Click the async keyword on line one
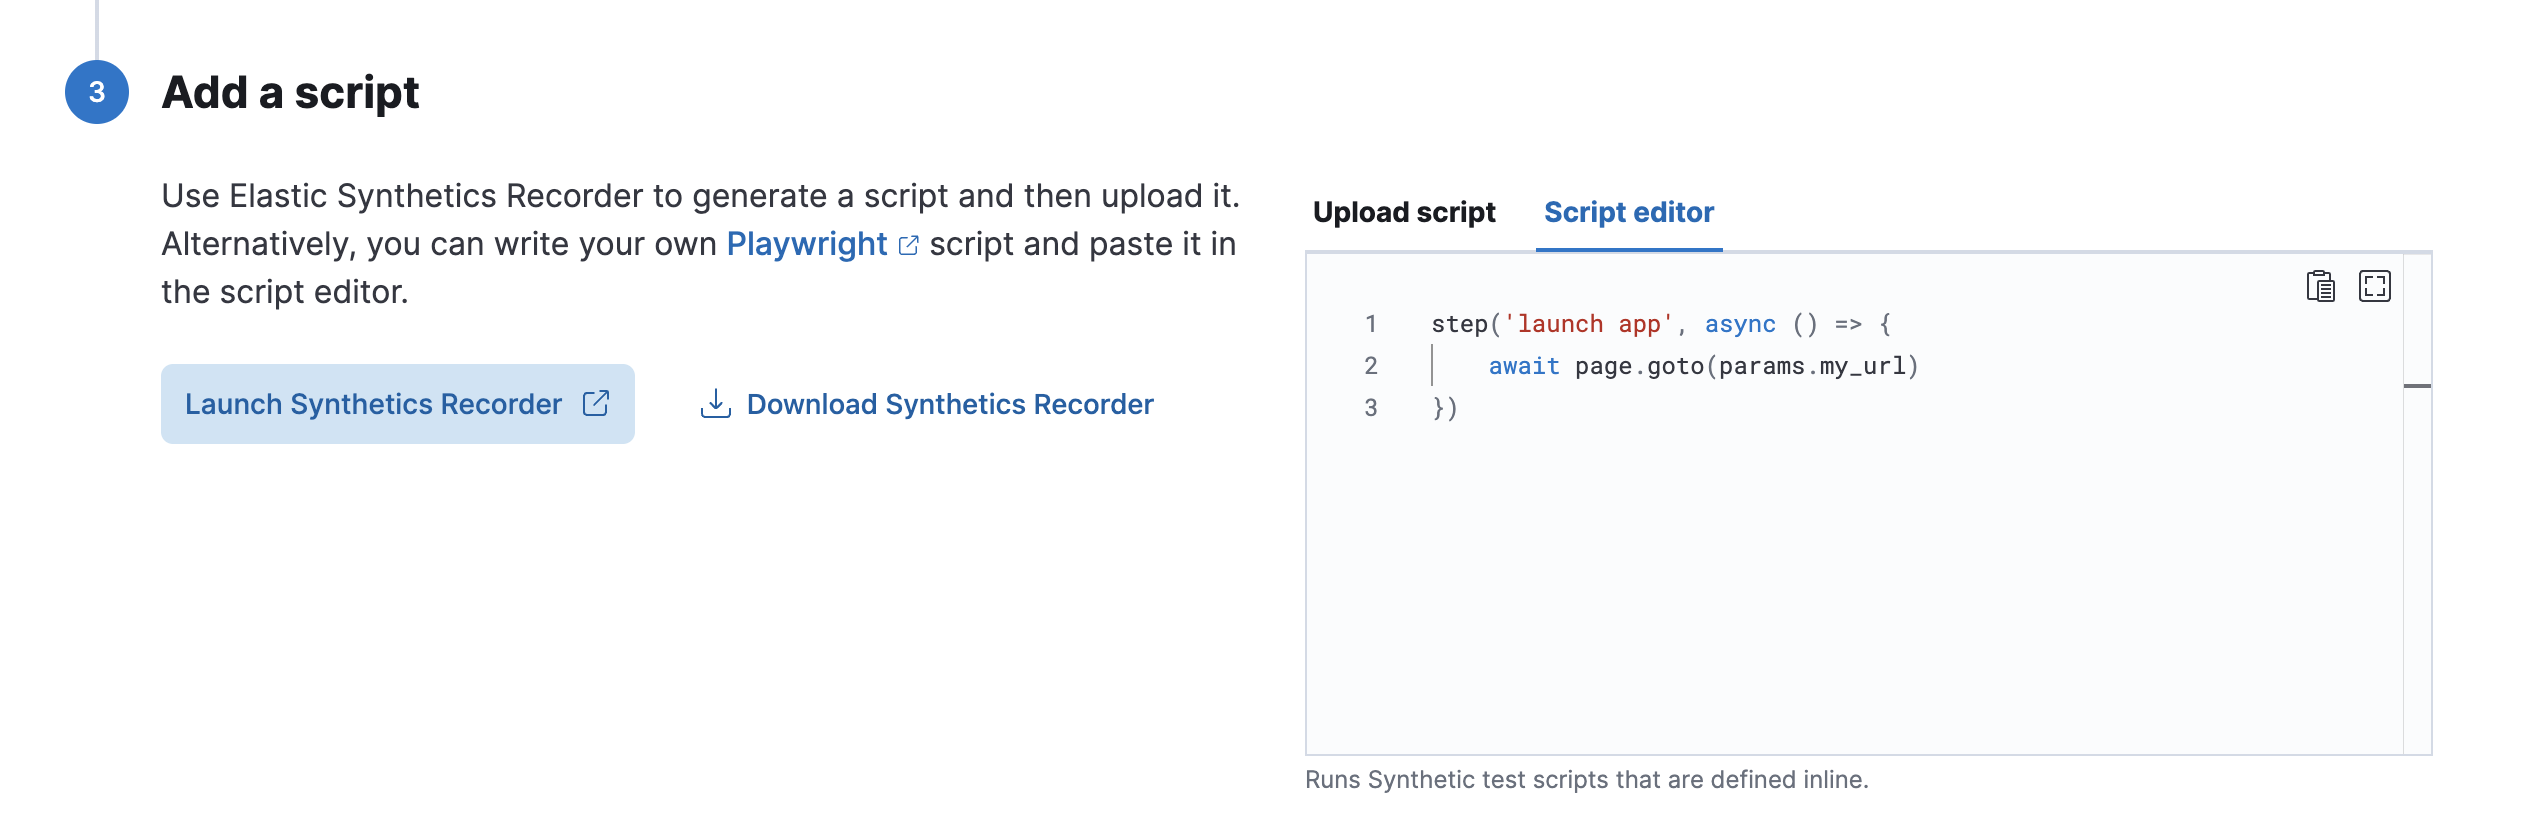This screenshot has width=2538, height=822. [x=1740, y=324]
